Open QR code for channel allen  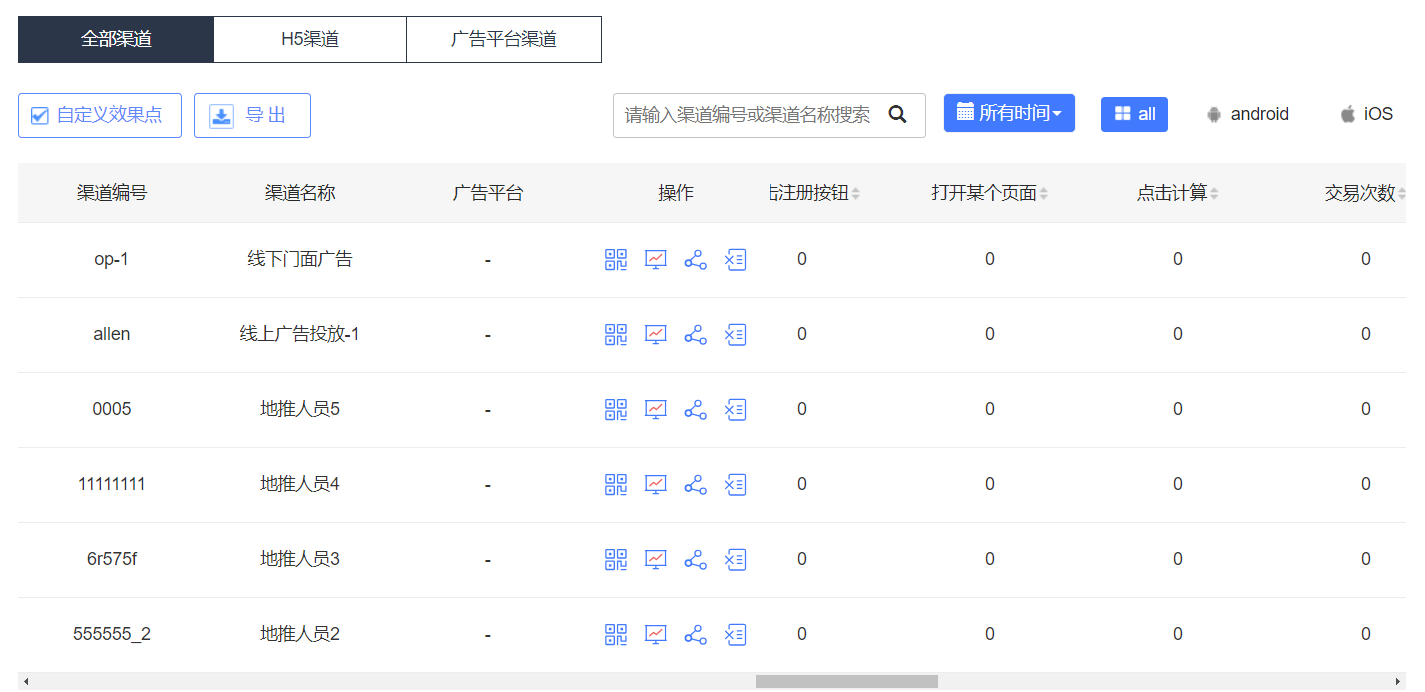[616, 335]
